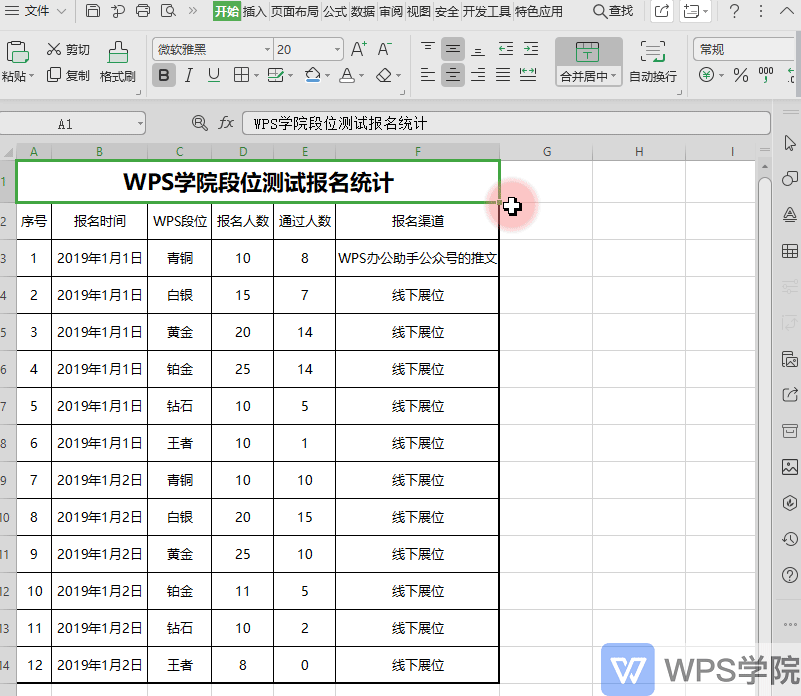Click the select-all corner triangle
The image size is (801, 696).
(9, 152)
